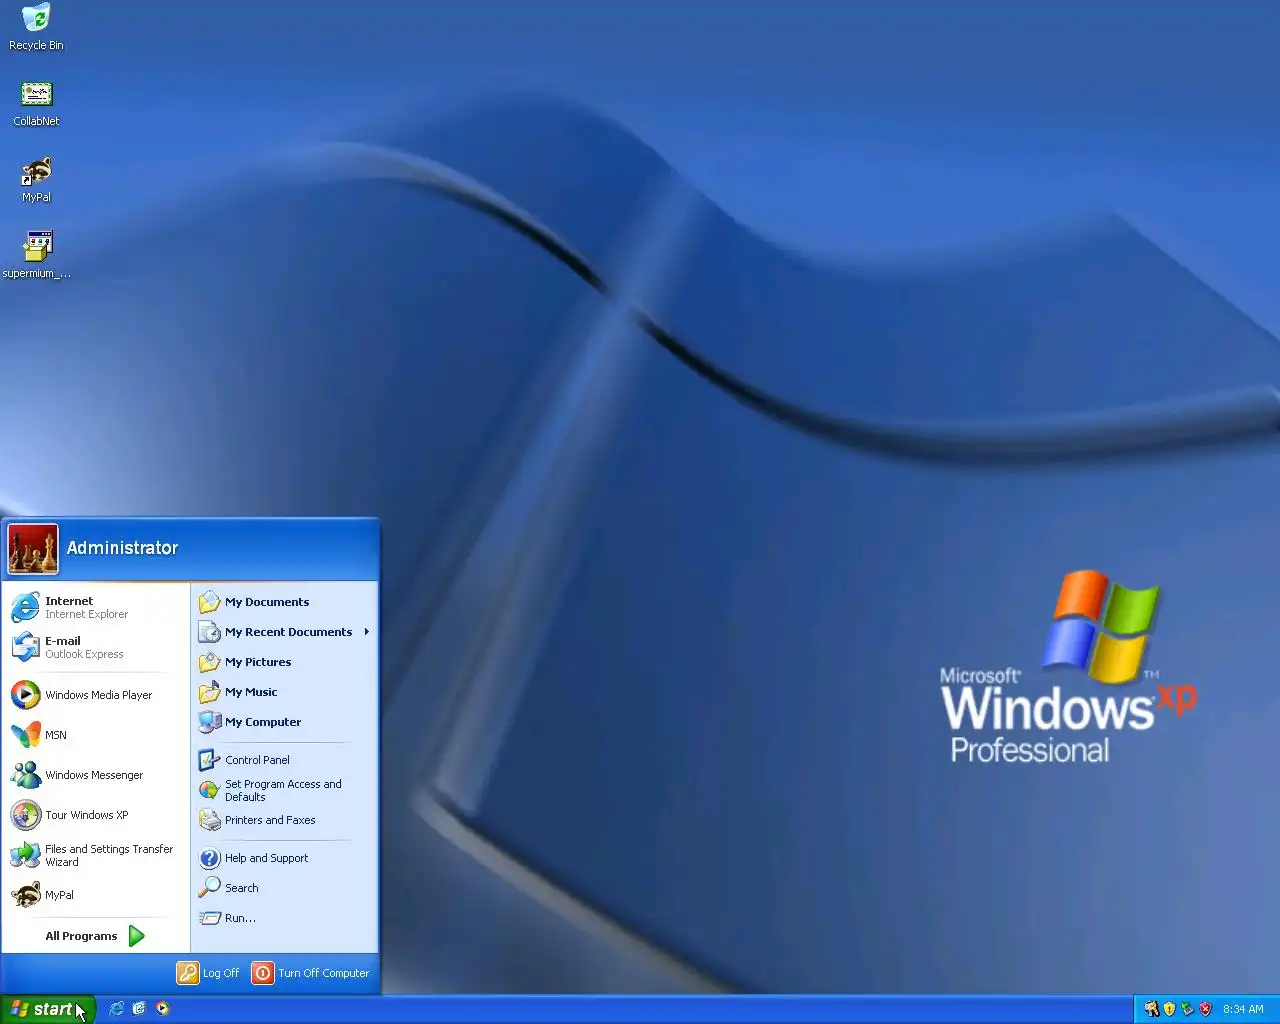Click the yellow shield tray icon
This screenshot has height=1024, width=1280.
pyautogui.click(x=1169, y=1009)
